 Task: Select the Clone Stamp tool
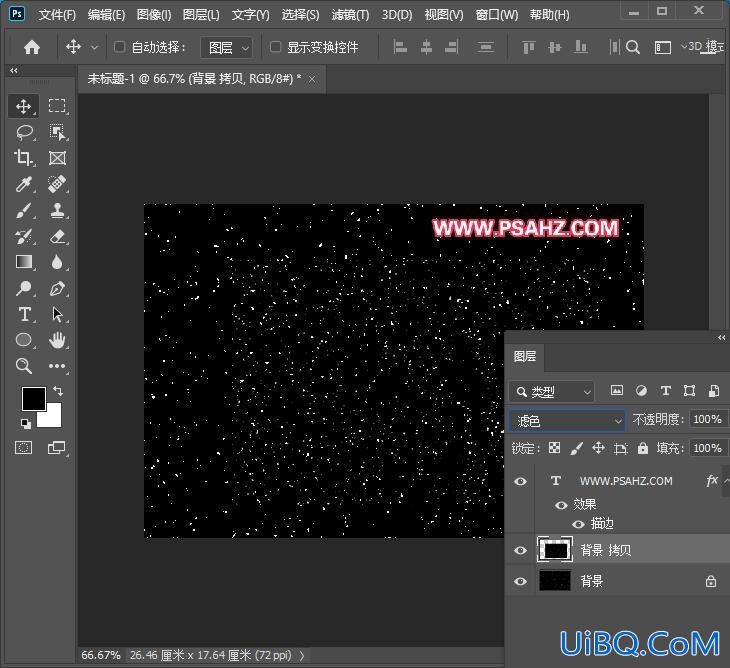tap(57, 210)
